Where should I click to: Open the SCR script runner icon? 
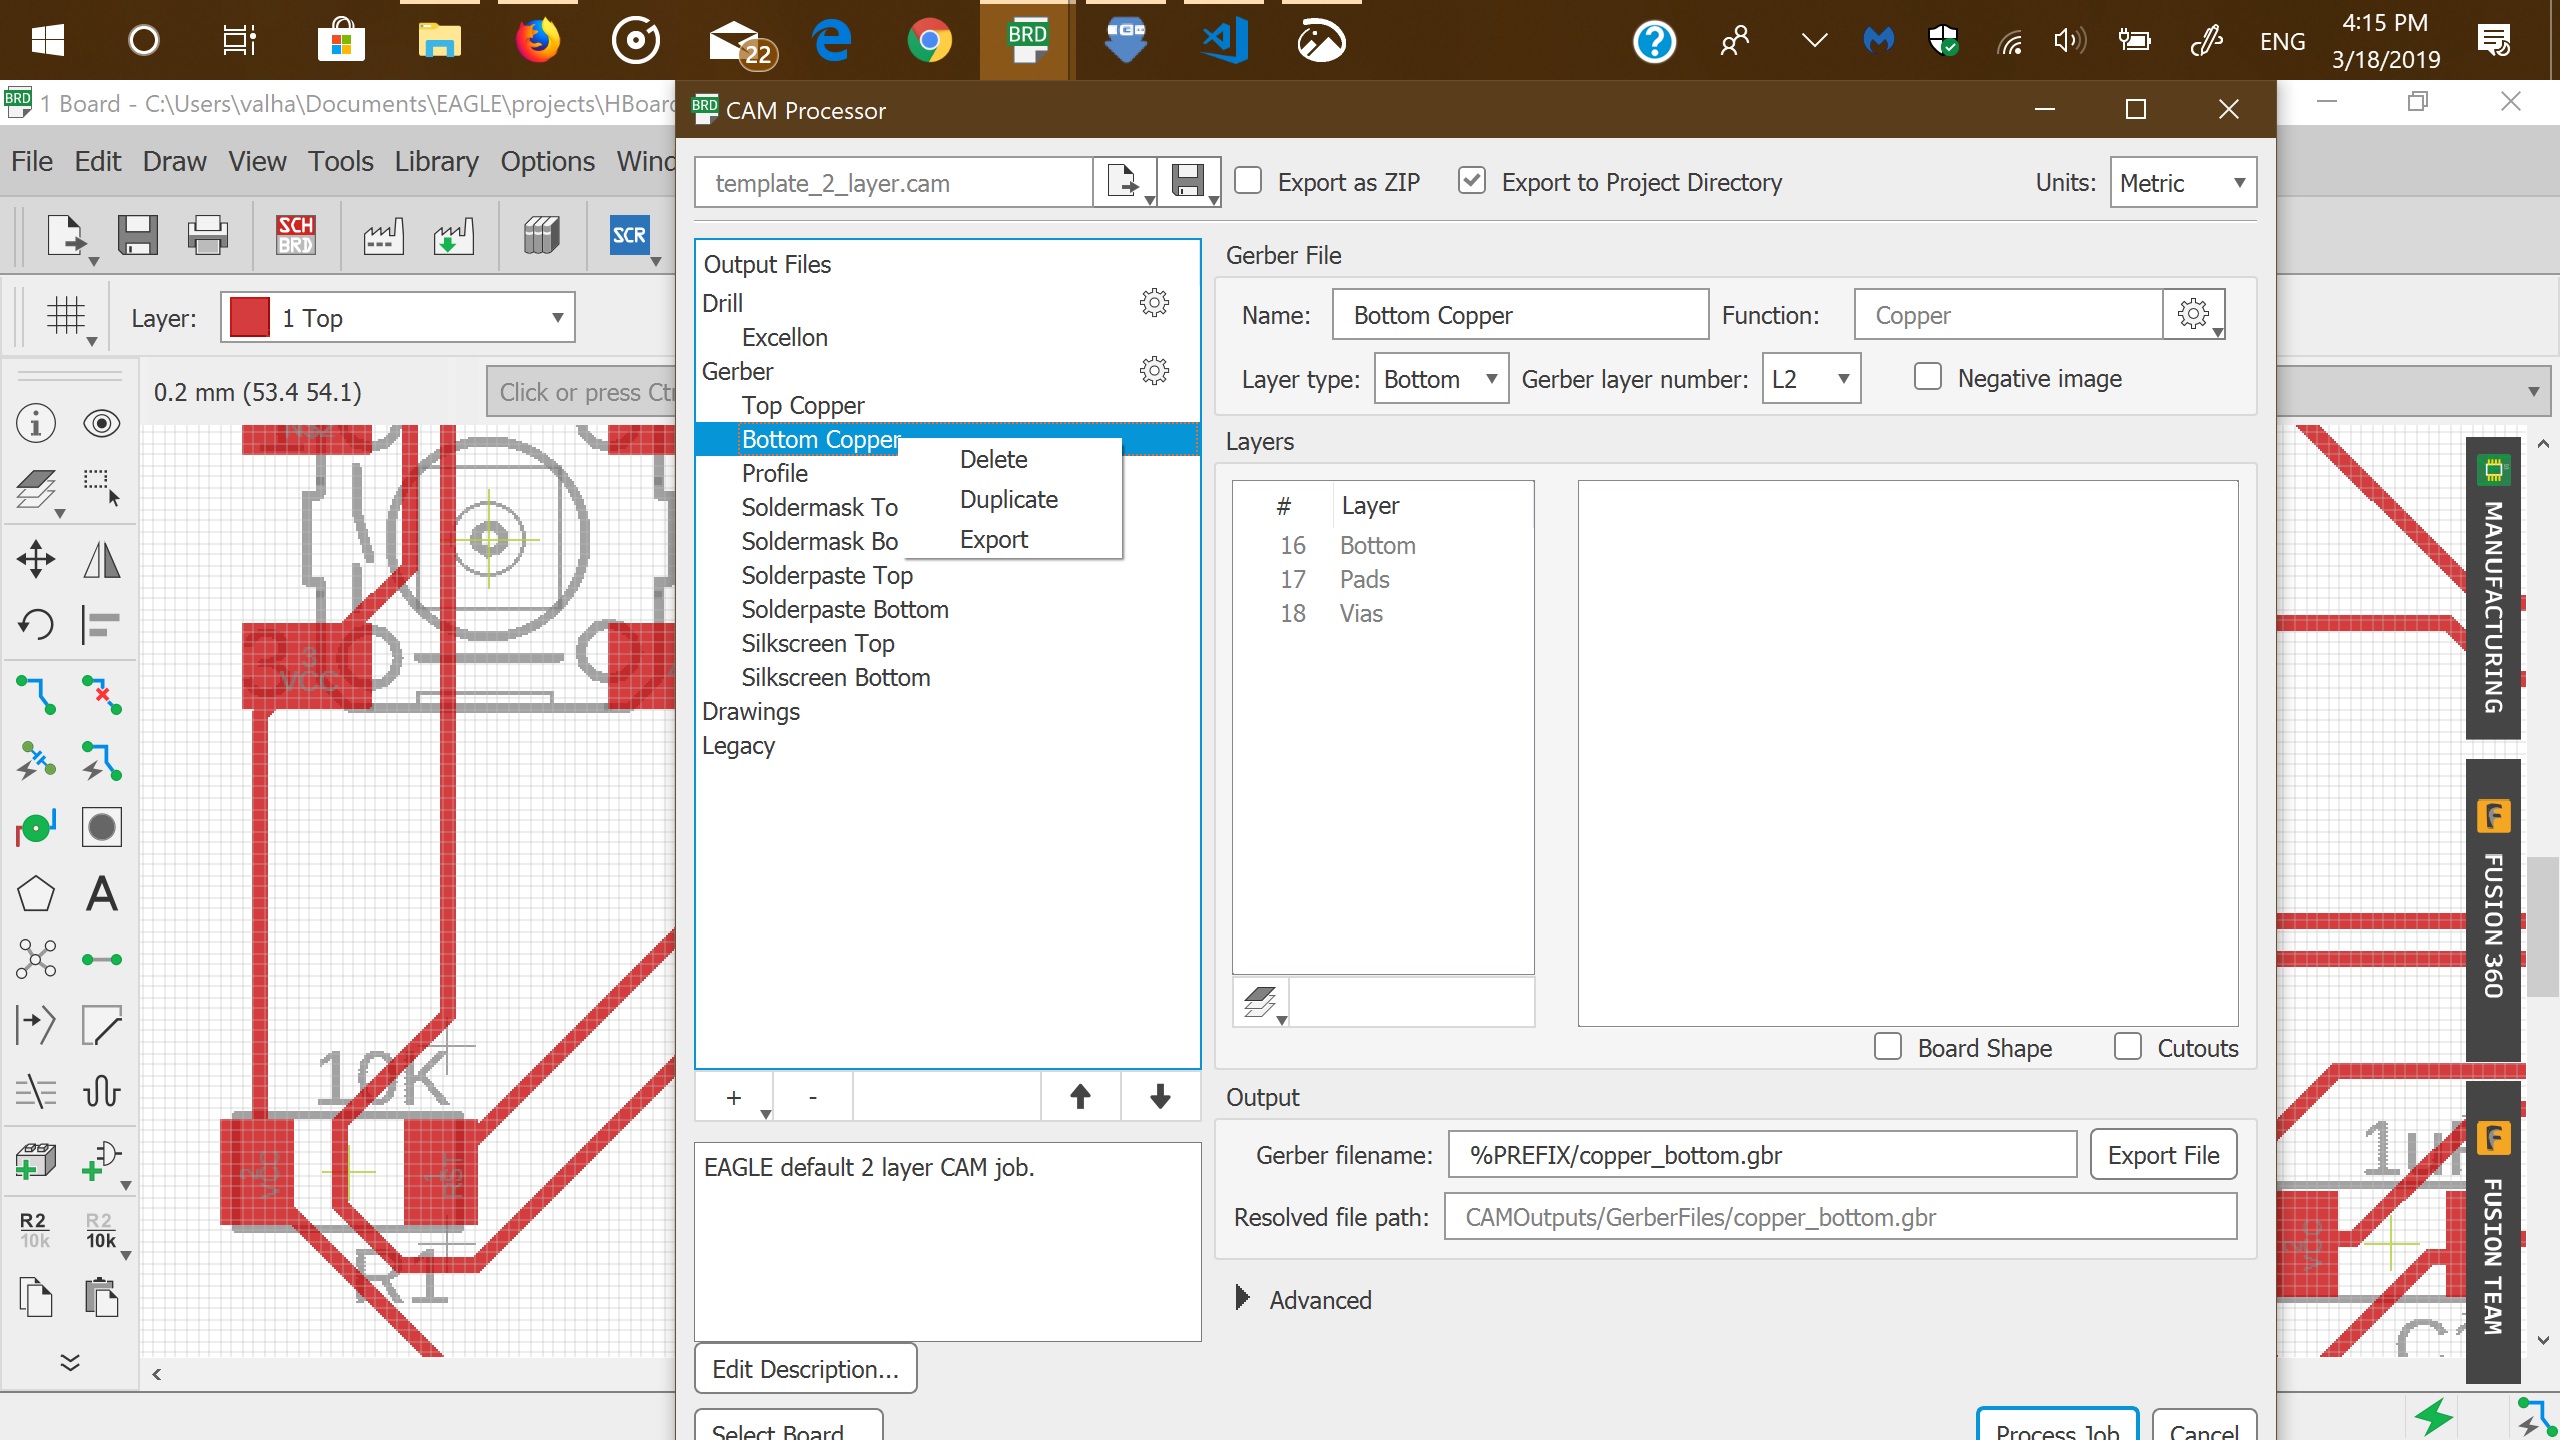coord(629,236)
